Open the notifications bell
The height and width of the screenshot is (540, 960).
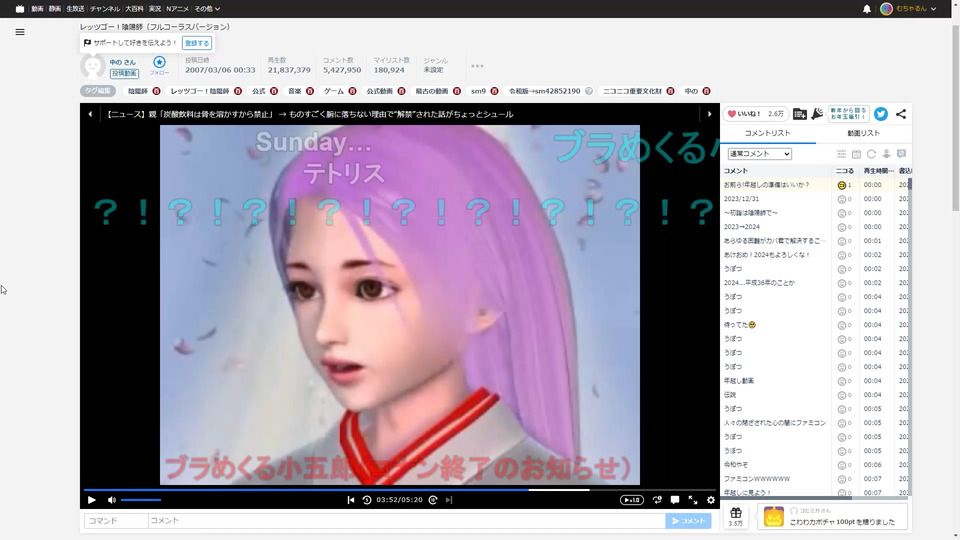pos(866,9)
